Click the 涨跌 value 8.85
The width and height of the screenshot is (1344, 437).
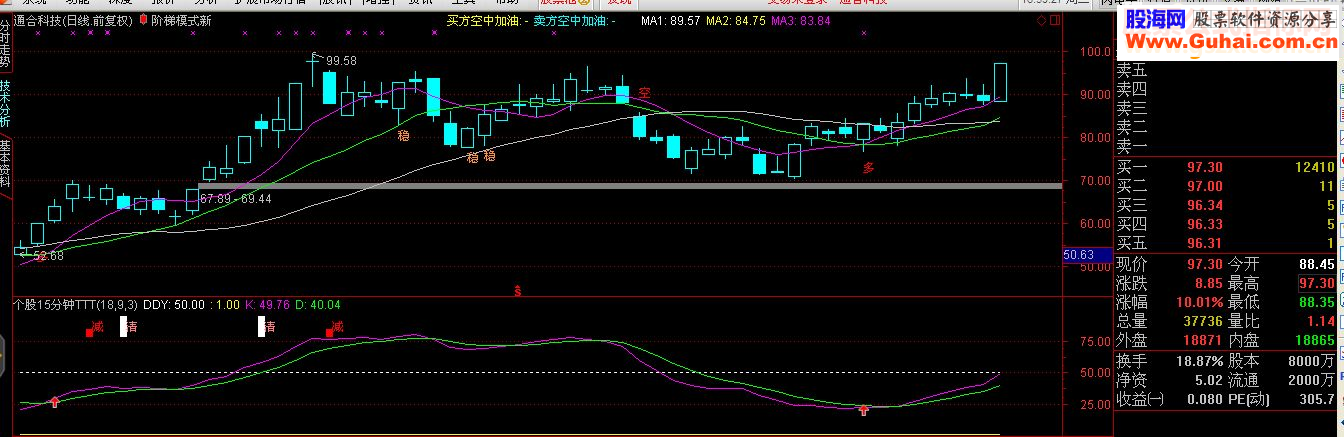1208,283
